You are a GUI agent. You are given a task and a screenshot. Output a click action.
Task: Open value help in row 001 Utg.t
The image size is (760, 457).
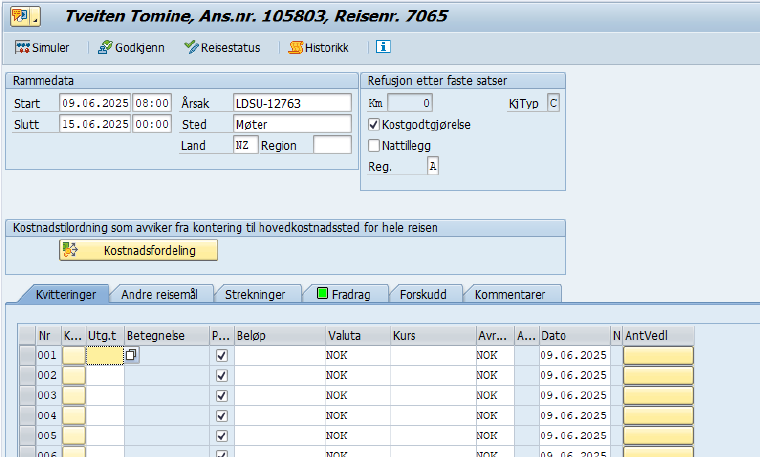[132, 355]
